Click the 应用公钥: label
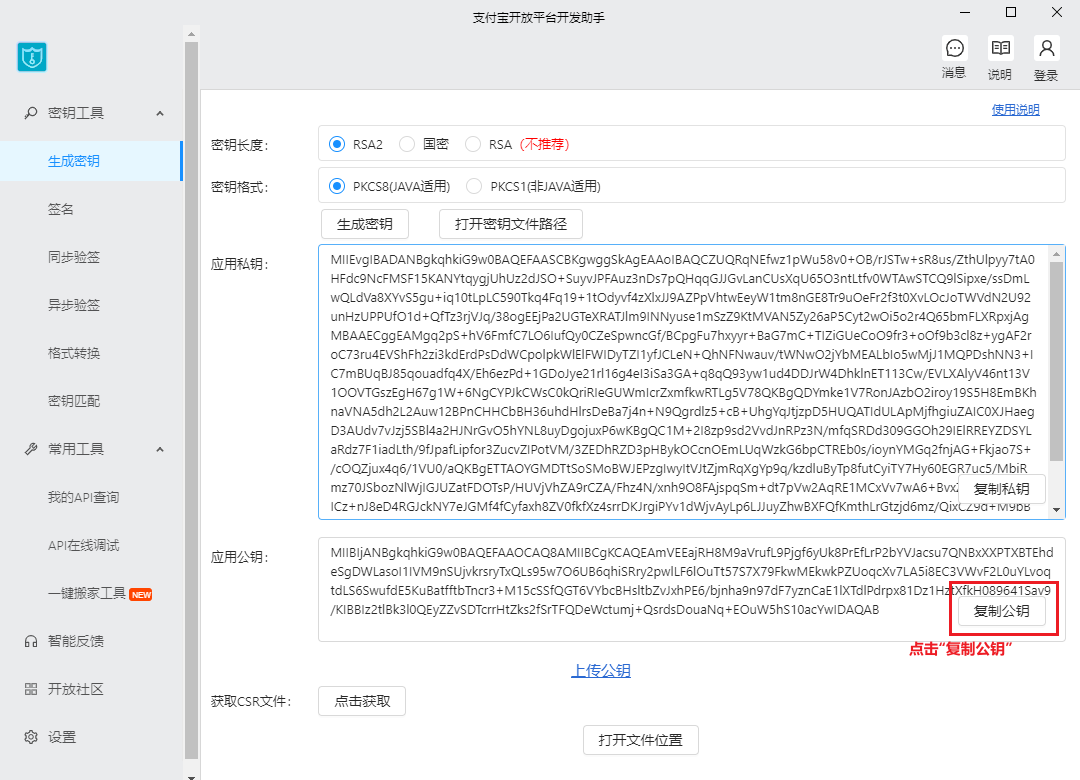The width and height of the screenshot is (1080, 780). pyautogui.click(x=239, y=557)
